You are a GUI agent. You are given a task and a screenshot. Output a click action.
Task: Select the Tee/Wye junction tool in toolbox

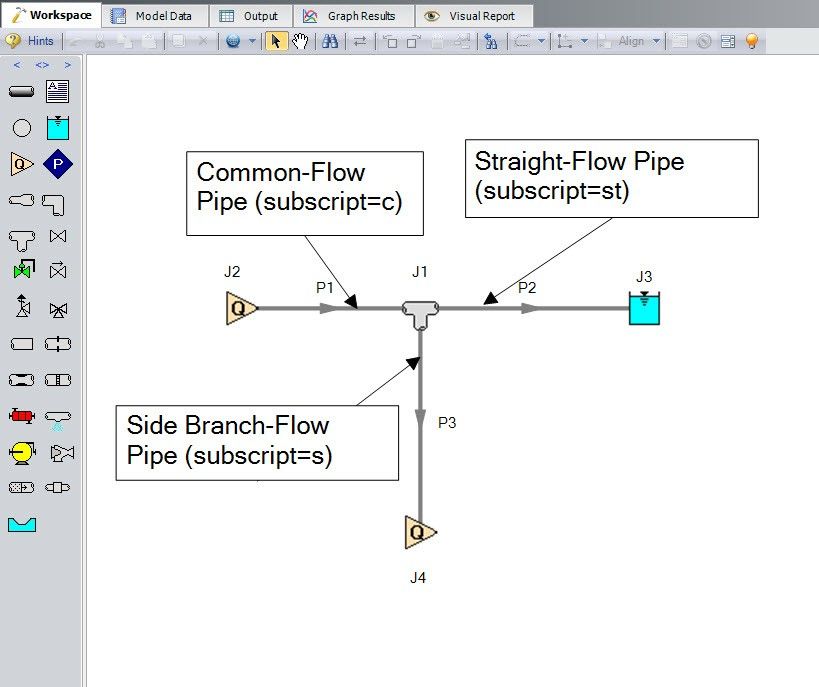(x=22, y=237)
